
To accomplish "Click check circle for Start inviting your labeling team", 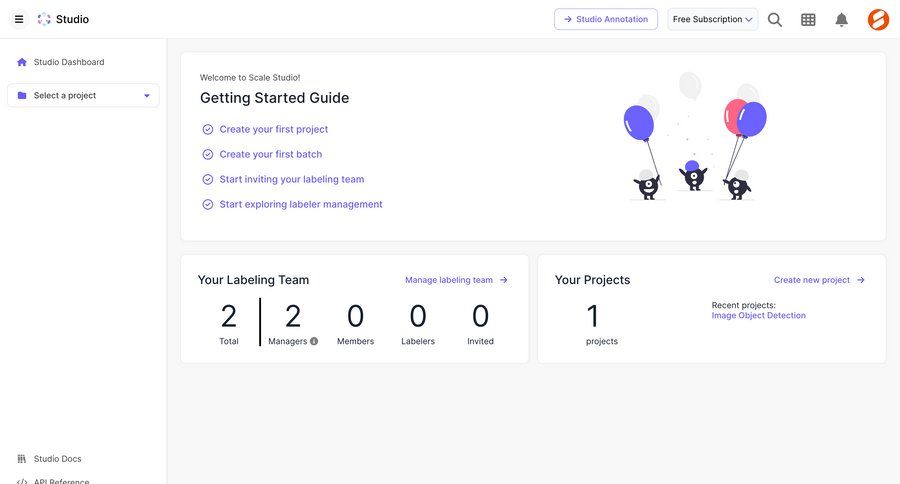I will (208, 180).
